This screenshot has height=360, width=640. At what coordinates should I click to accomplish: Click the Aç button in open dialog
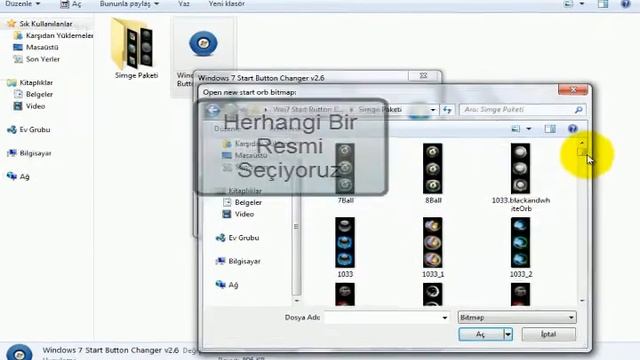481,334
